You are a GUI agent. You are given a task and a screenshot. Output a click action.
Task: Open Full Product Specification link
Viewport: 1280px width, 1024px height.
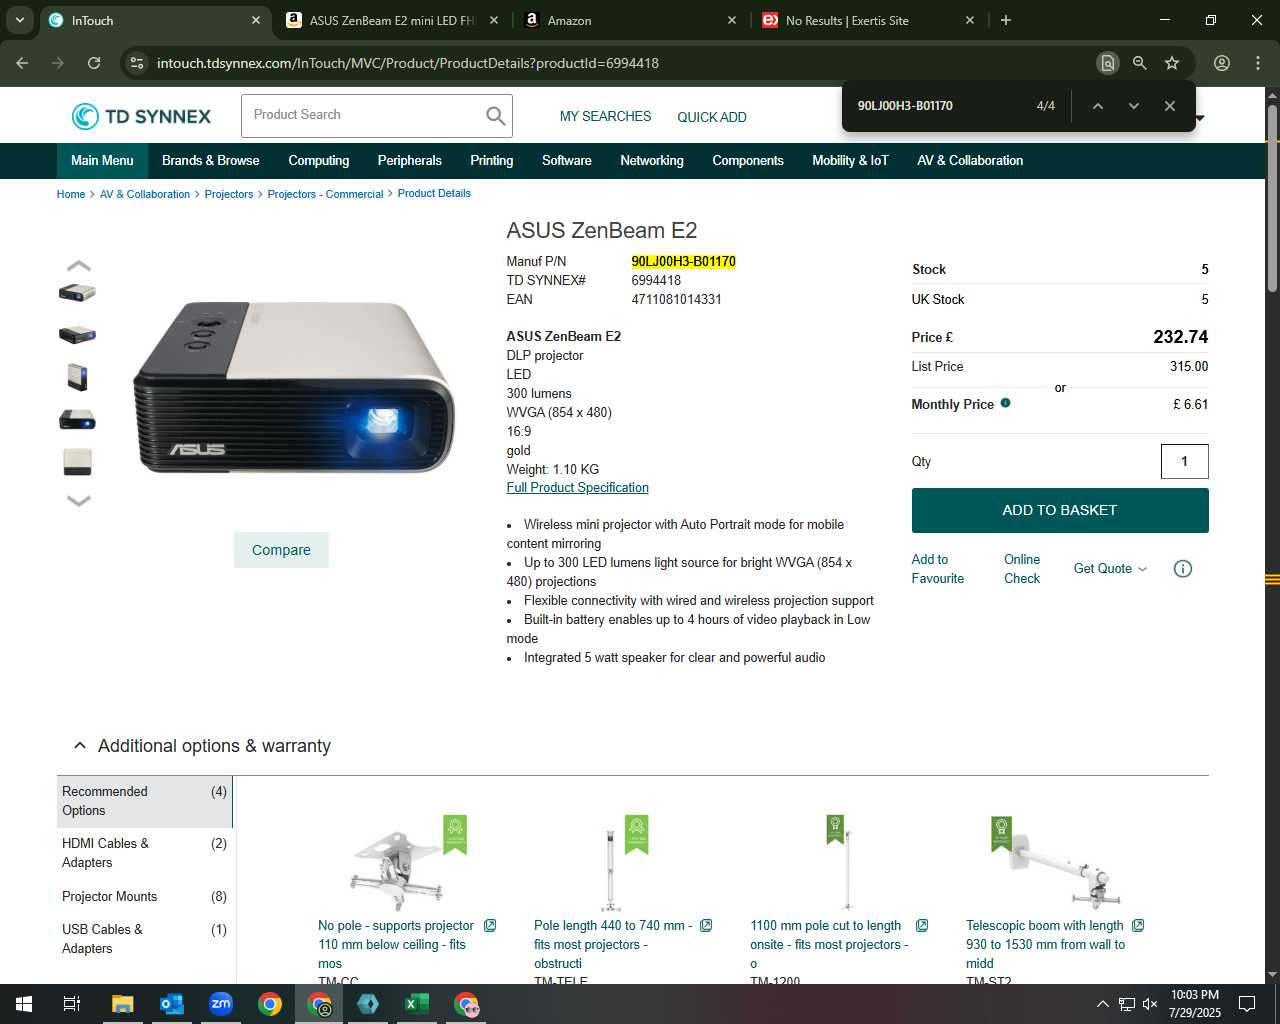point(577,488)
